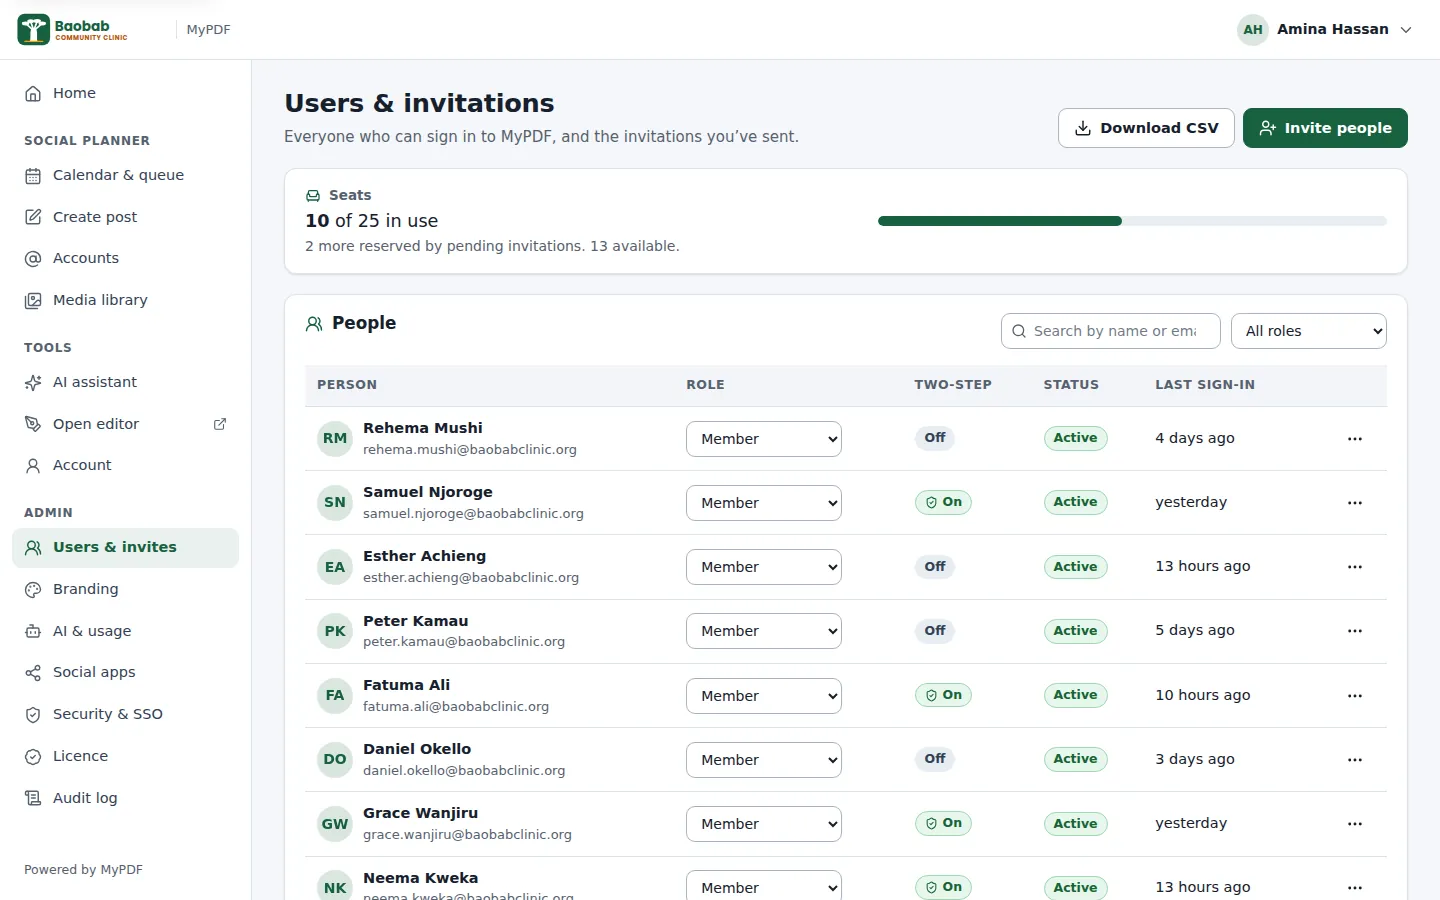
Task: Click the AH avatar in header
Action: point(1253,30)
